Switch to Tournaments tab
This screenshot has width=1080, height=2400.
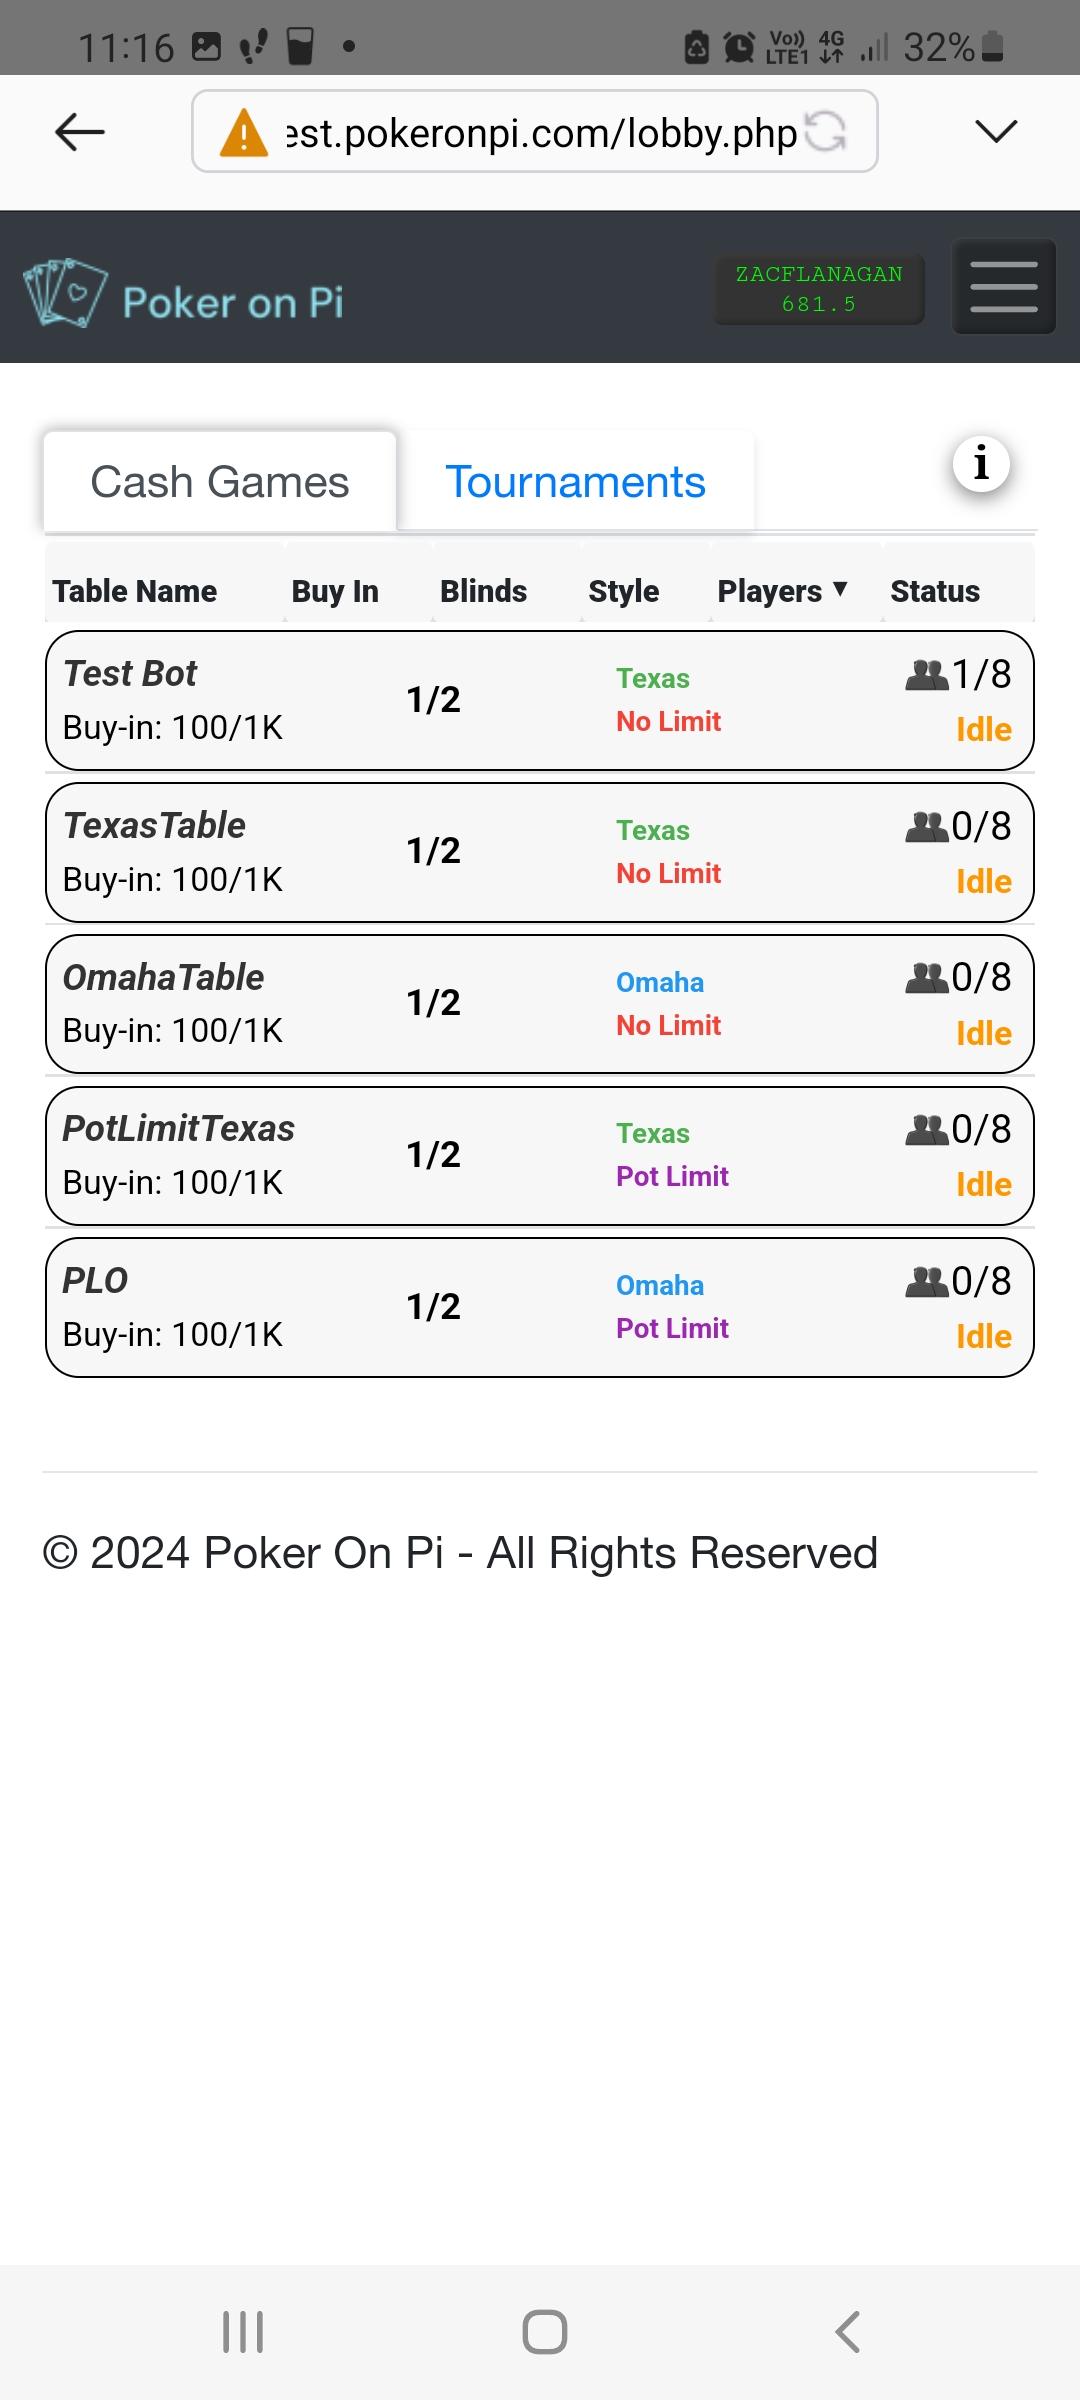coord(575,482)
